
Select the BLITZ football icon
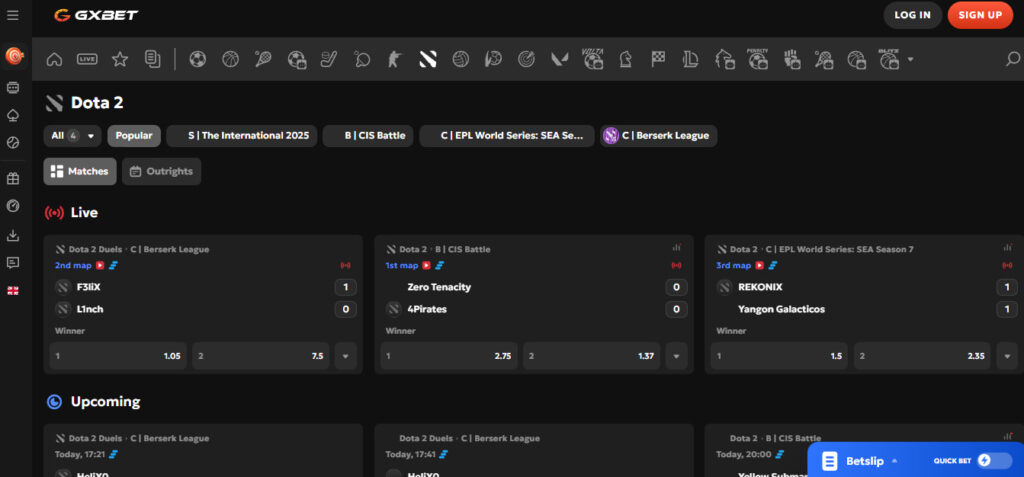889,59
